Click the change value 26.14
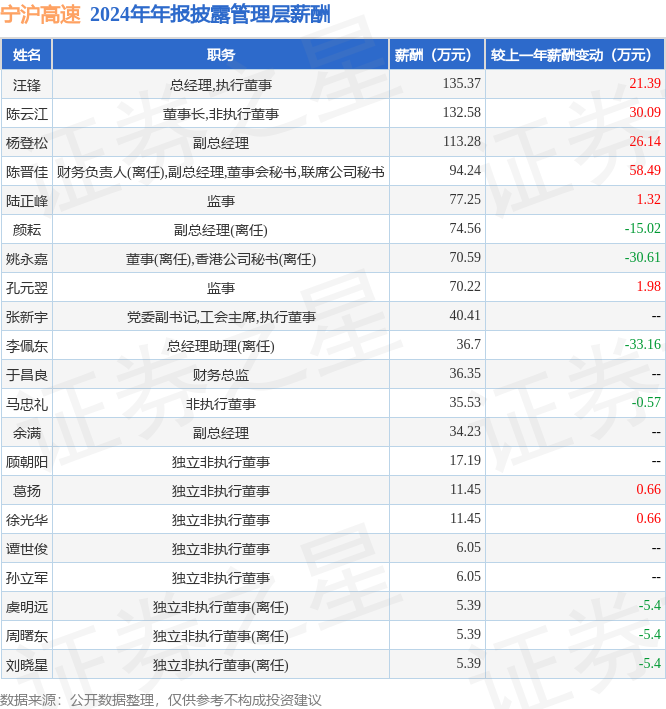666x709 pixels. [645, 141]
